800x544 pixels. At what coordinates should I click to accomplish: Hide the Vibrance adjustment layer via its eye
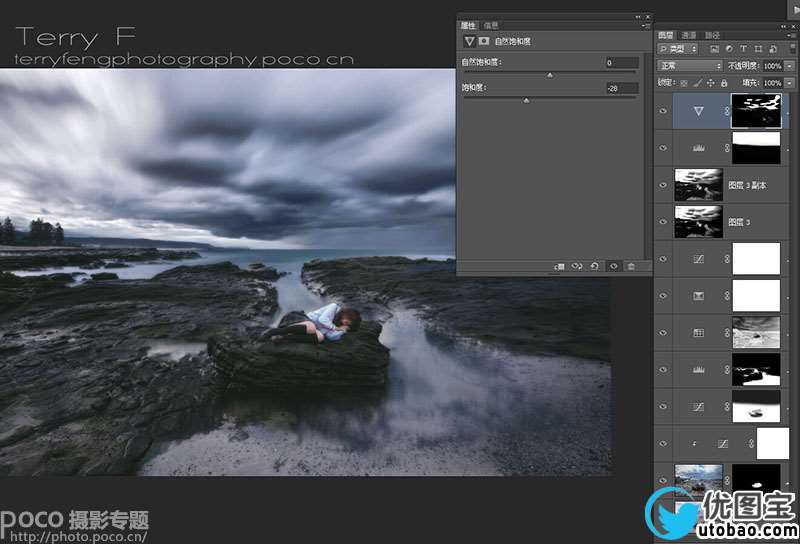[663, 111]
